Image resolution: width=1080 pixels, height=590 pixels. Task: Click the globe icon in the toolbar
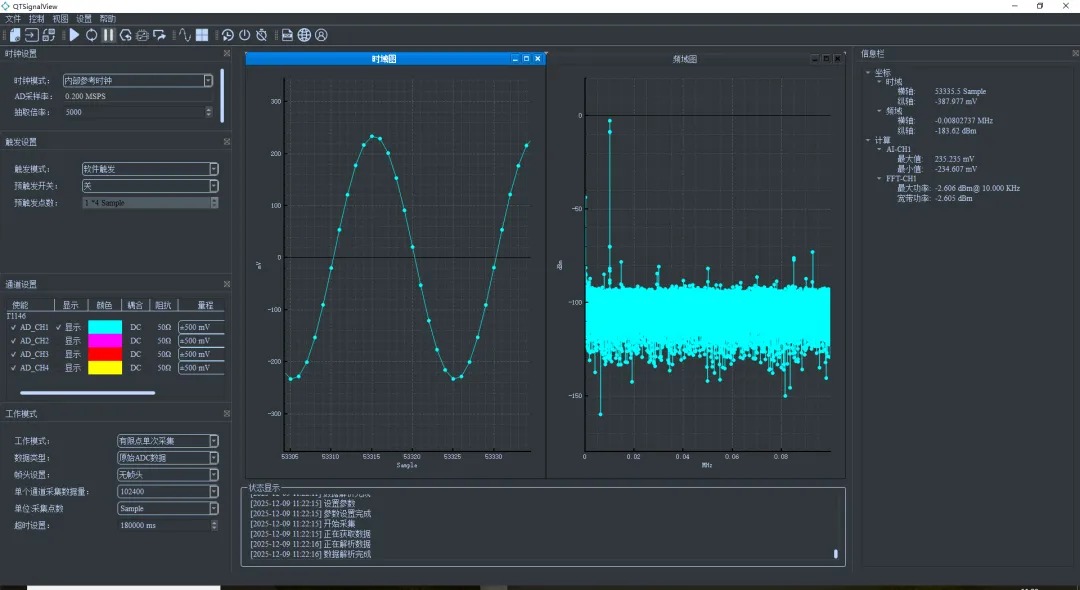coord(304,35)
